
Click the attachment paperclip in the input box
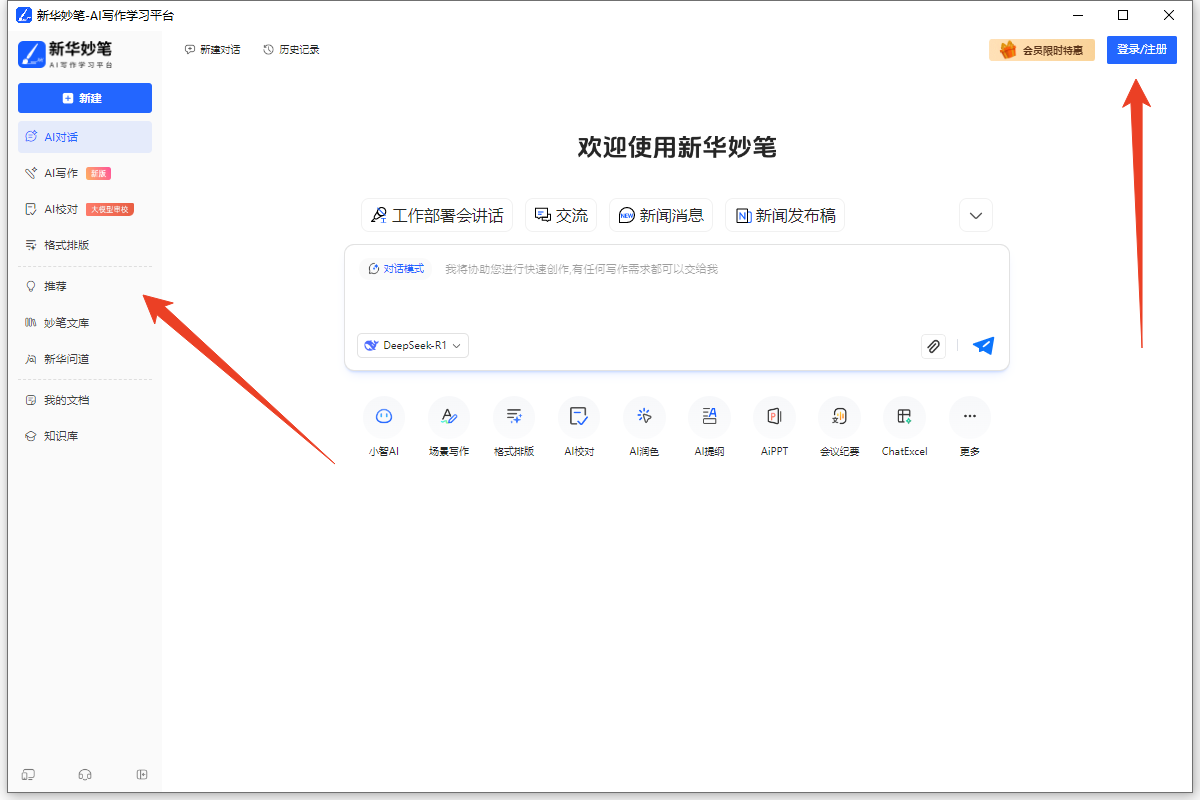[933, 345]
